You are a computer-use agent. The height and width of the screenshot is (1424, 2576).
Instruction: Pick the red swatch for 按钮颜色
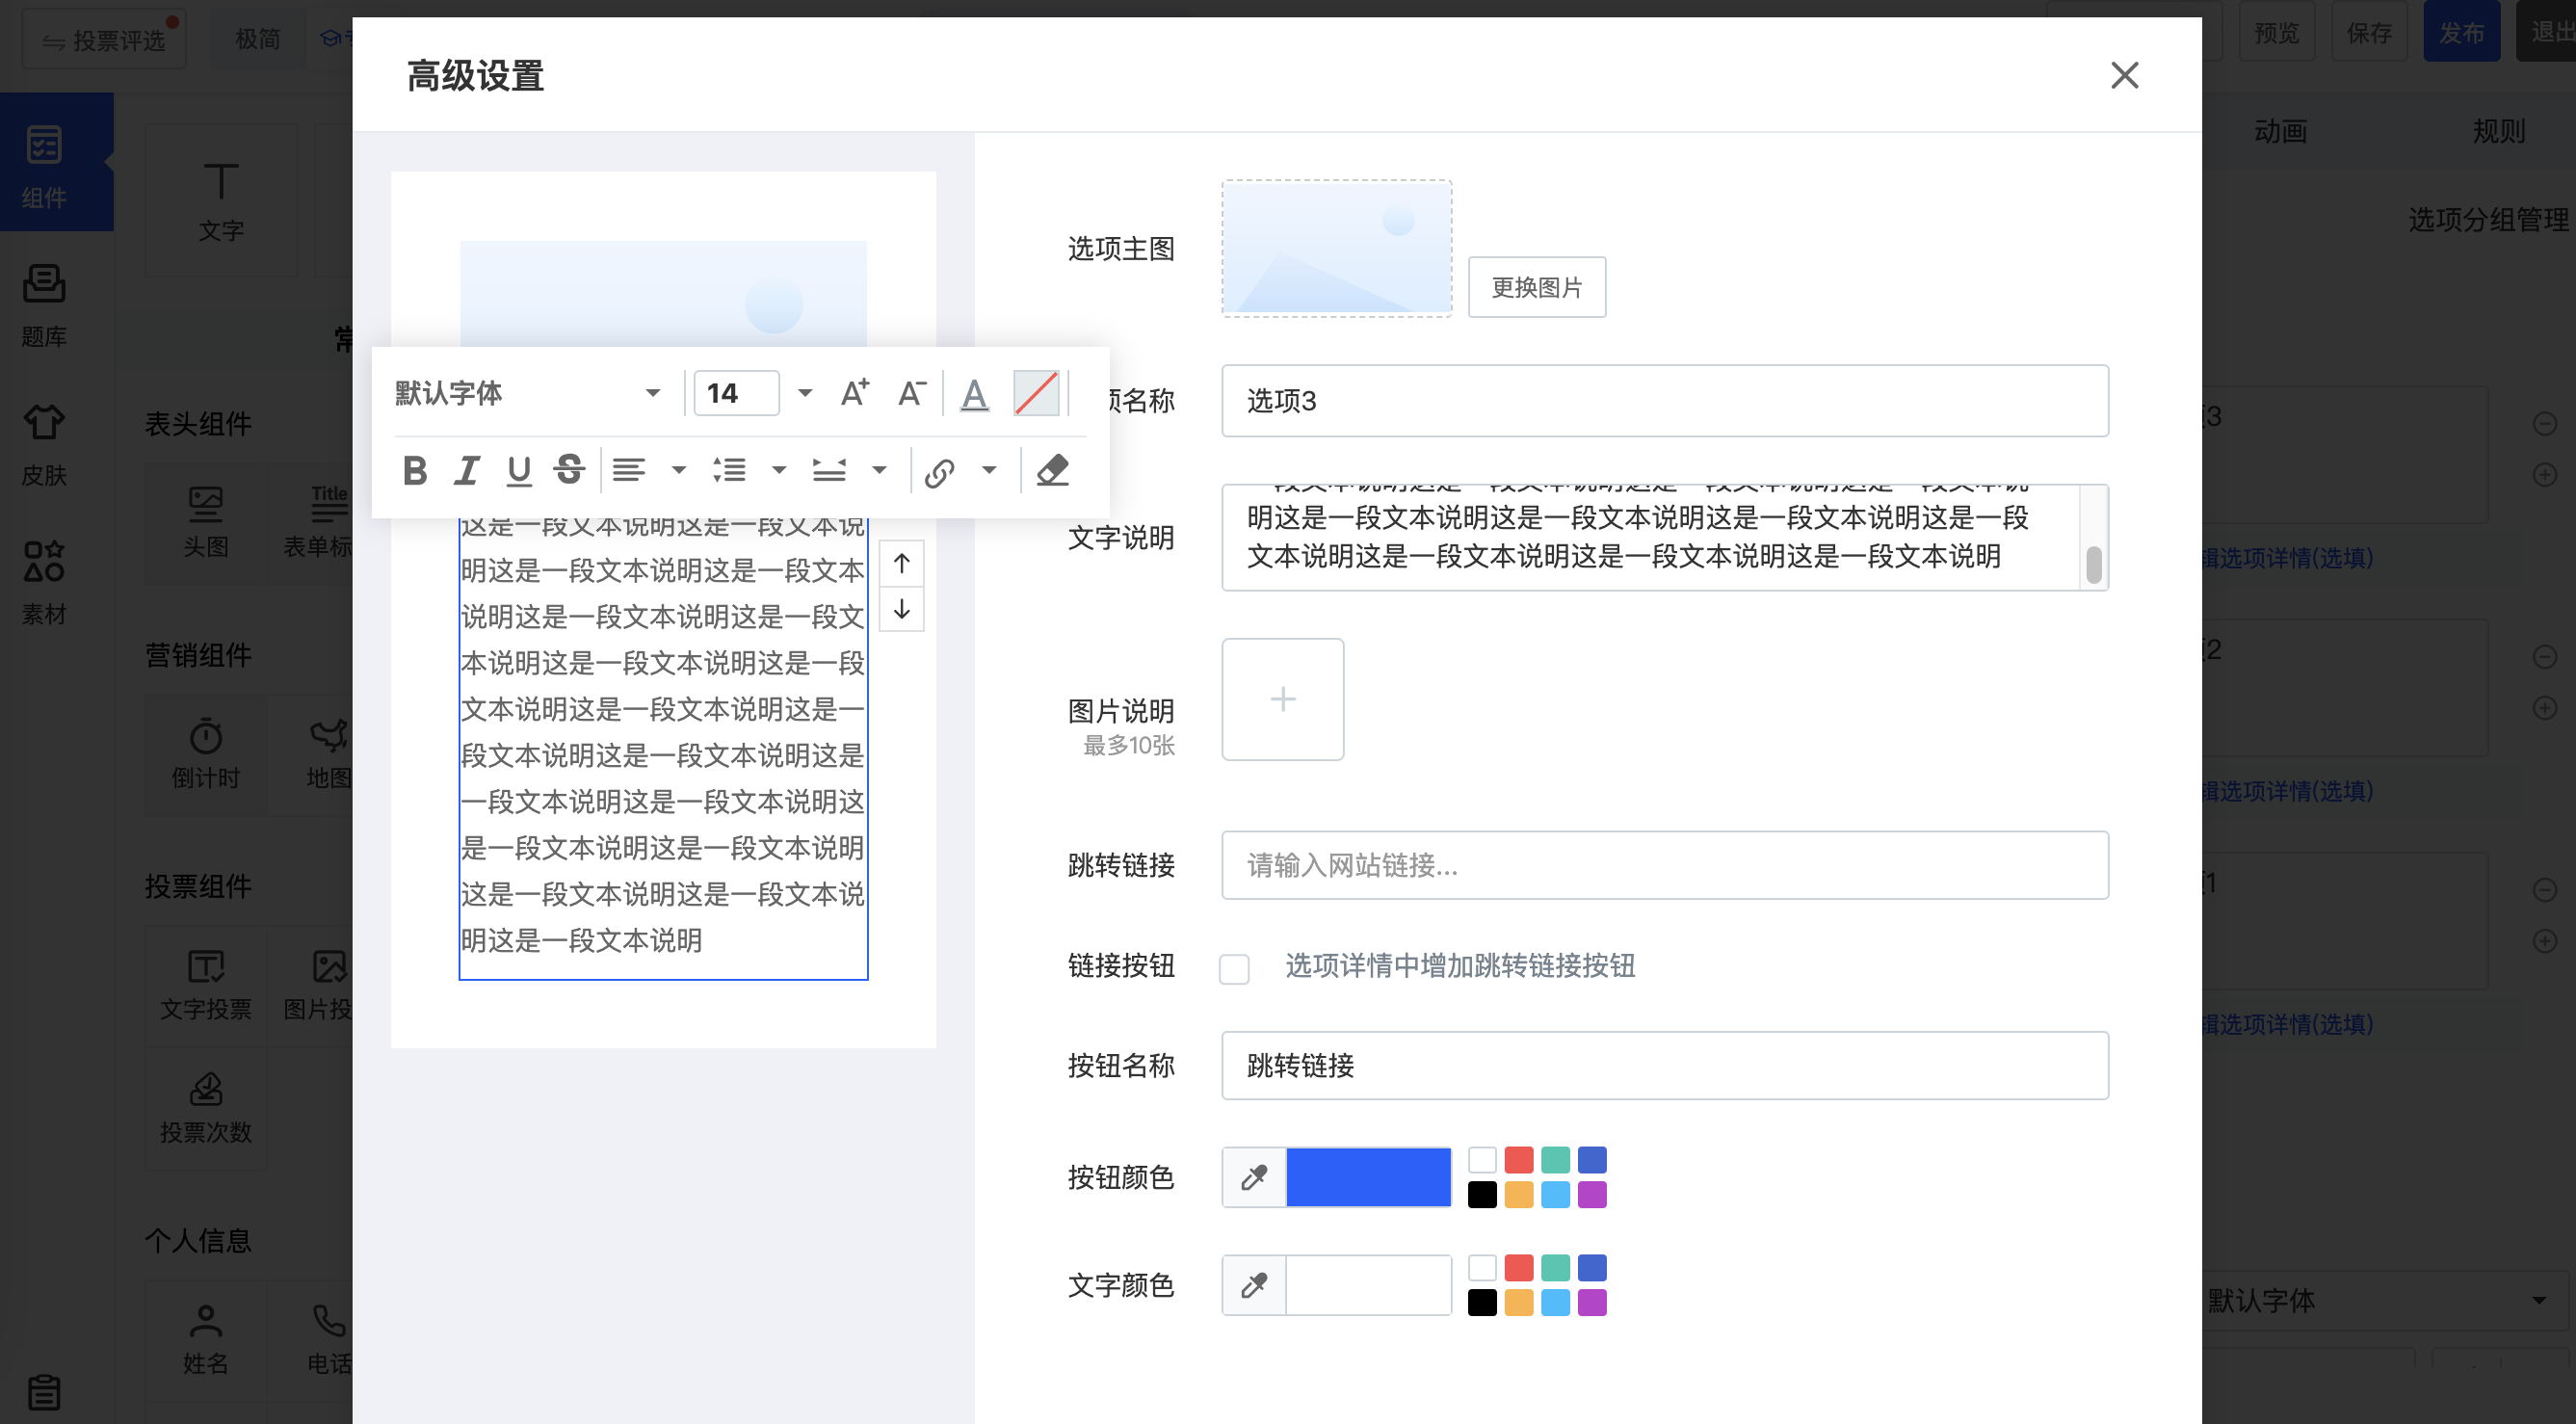click(x=1518, y=1160)
